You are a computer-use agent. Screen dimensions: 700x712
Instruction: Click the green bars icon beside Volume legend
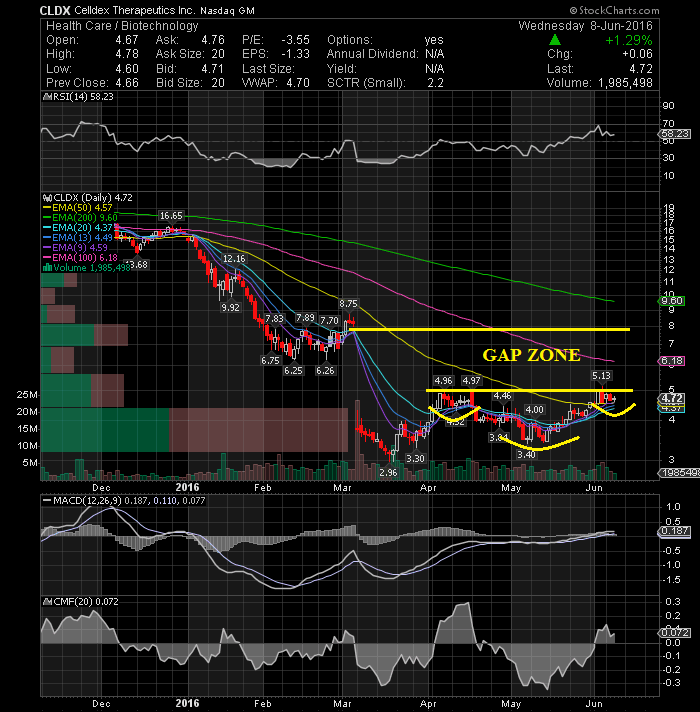point(47,268)
